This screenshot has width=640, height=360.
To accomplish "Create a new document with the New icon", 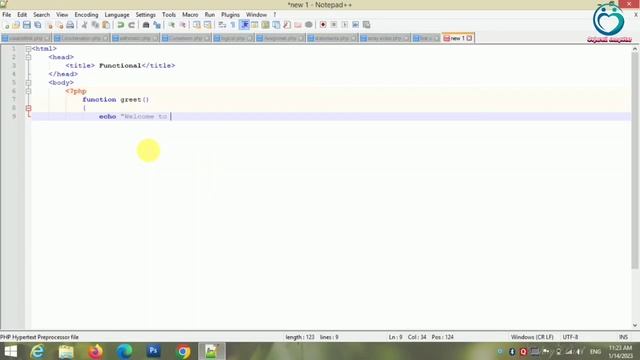I will (x=6, y=25).
